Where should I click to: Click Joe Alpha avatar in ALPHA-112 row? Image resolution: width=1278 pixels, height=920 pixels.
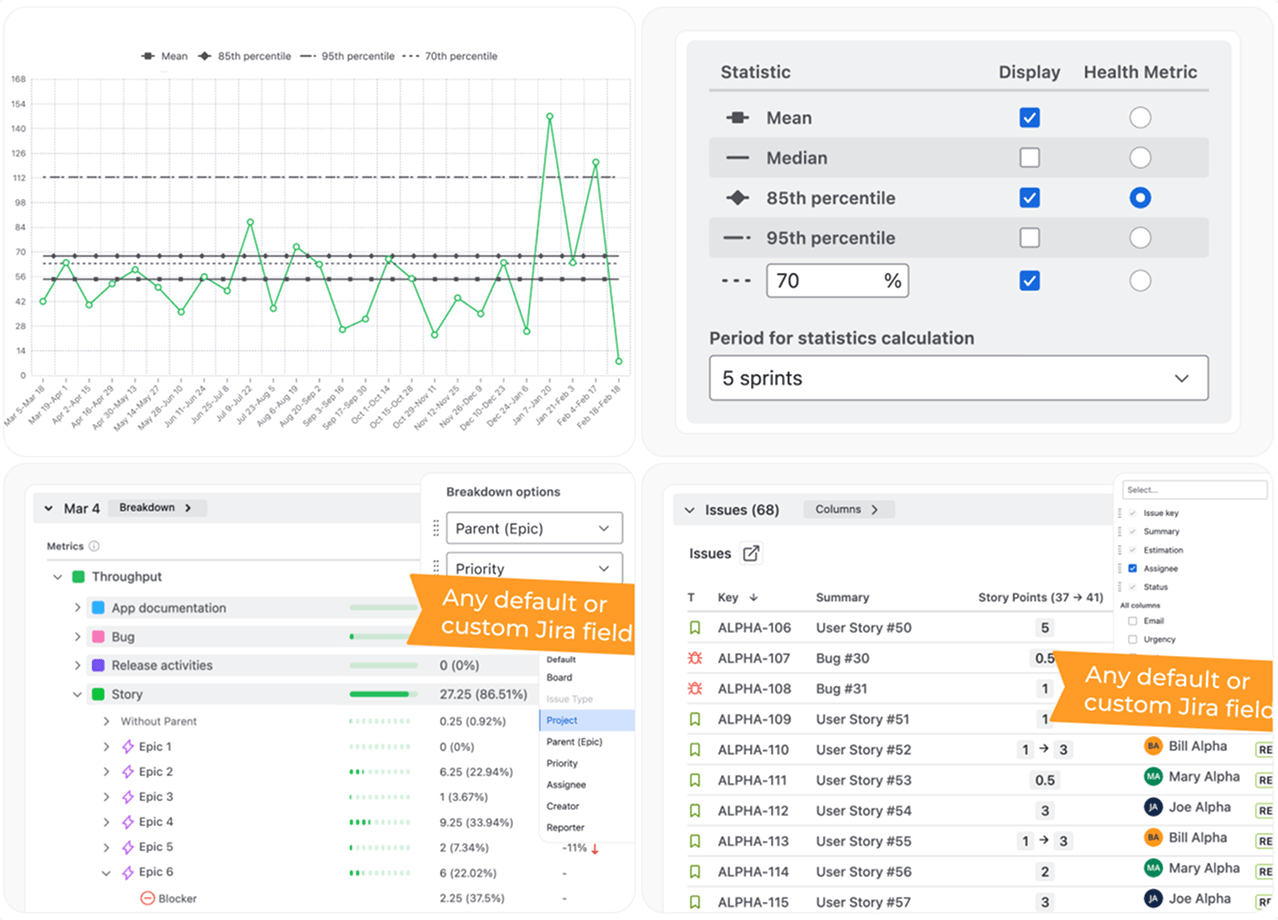[1153, 807]
